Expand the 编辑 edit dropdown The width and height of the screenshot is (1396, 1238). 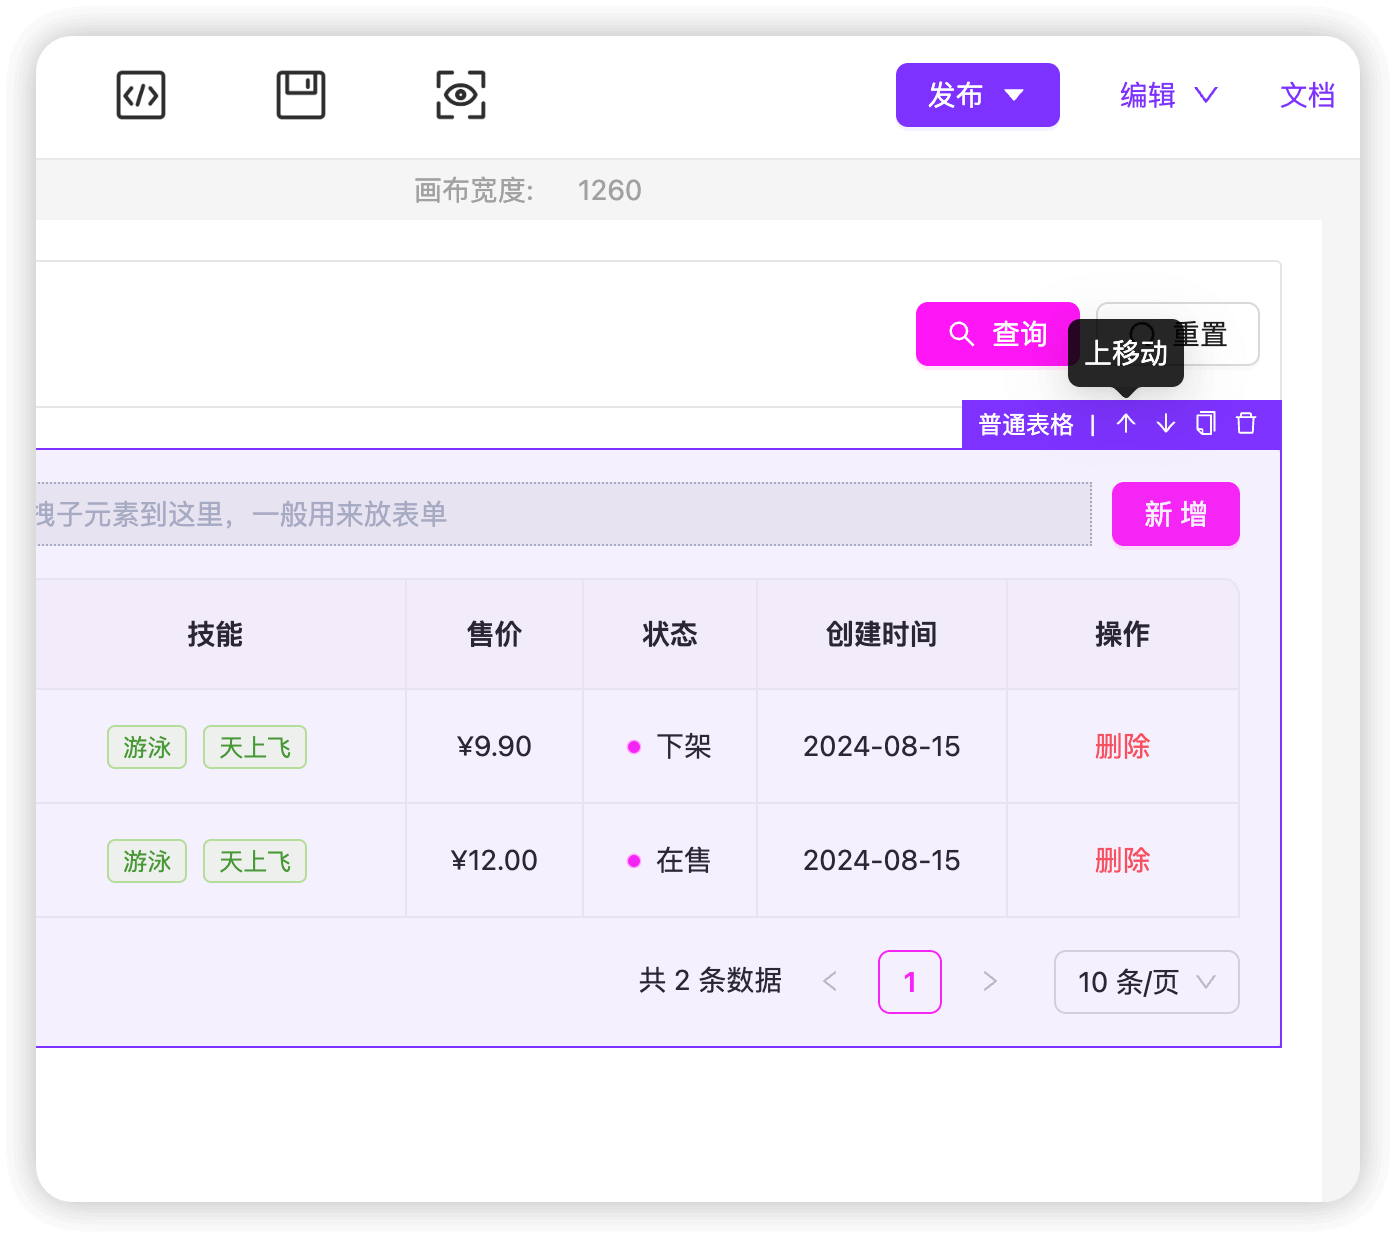pyautogui.click(x=1168, y=95)
